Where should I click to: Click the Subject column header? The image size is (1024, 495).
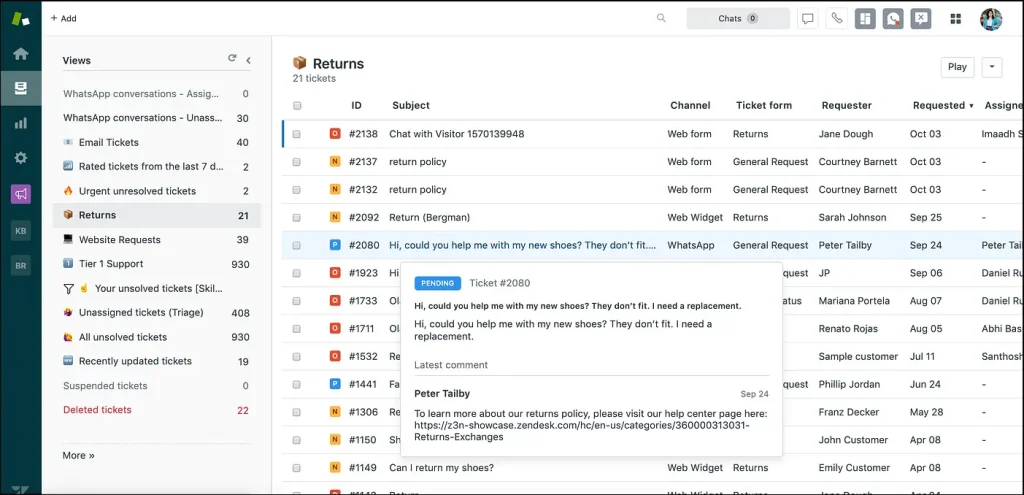pos(411,105)
